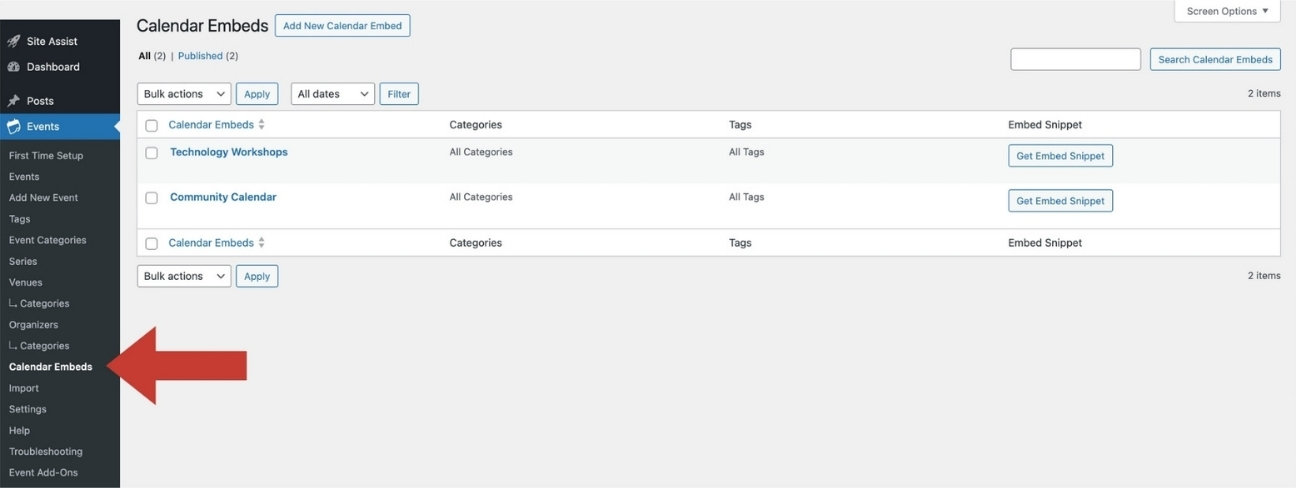The width and height of the screenshot is (1296, 488).
Task: Go to Venues in Events submenu
Action: [x=26, y=282]
